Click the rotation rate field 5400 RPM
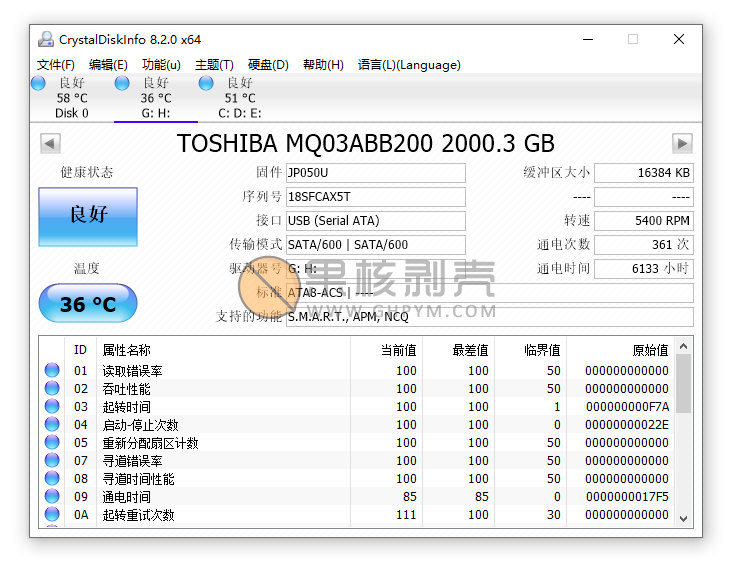 643,220
